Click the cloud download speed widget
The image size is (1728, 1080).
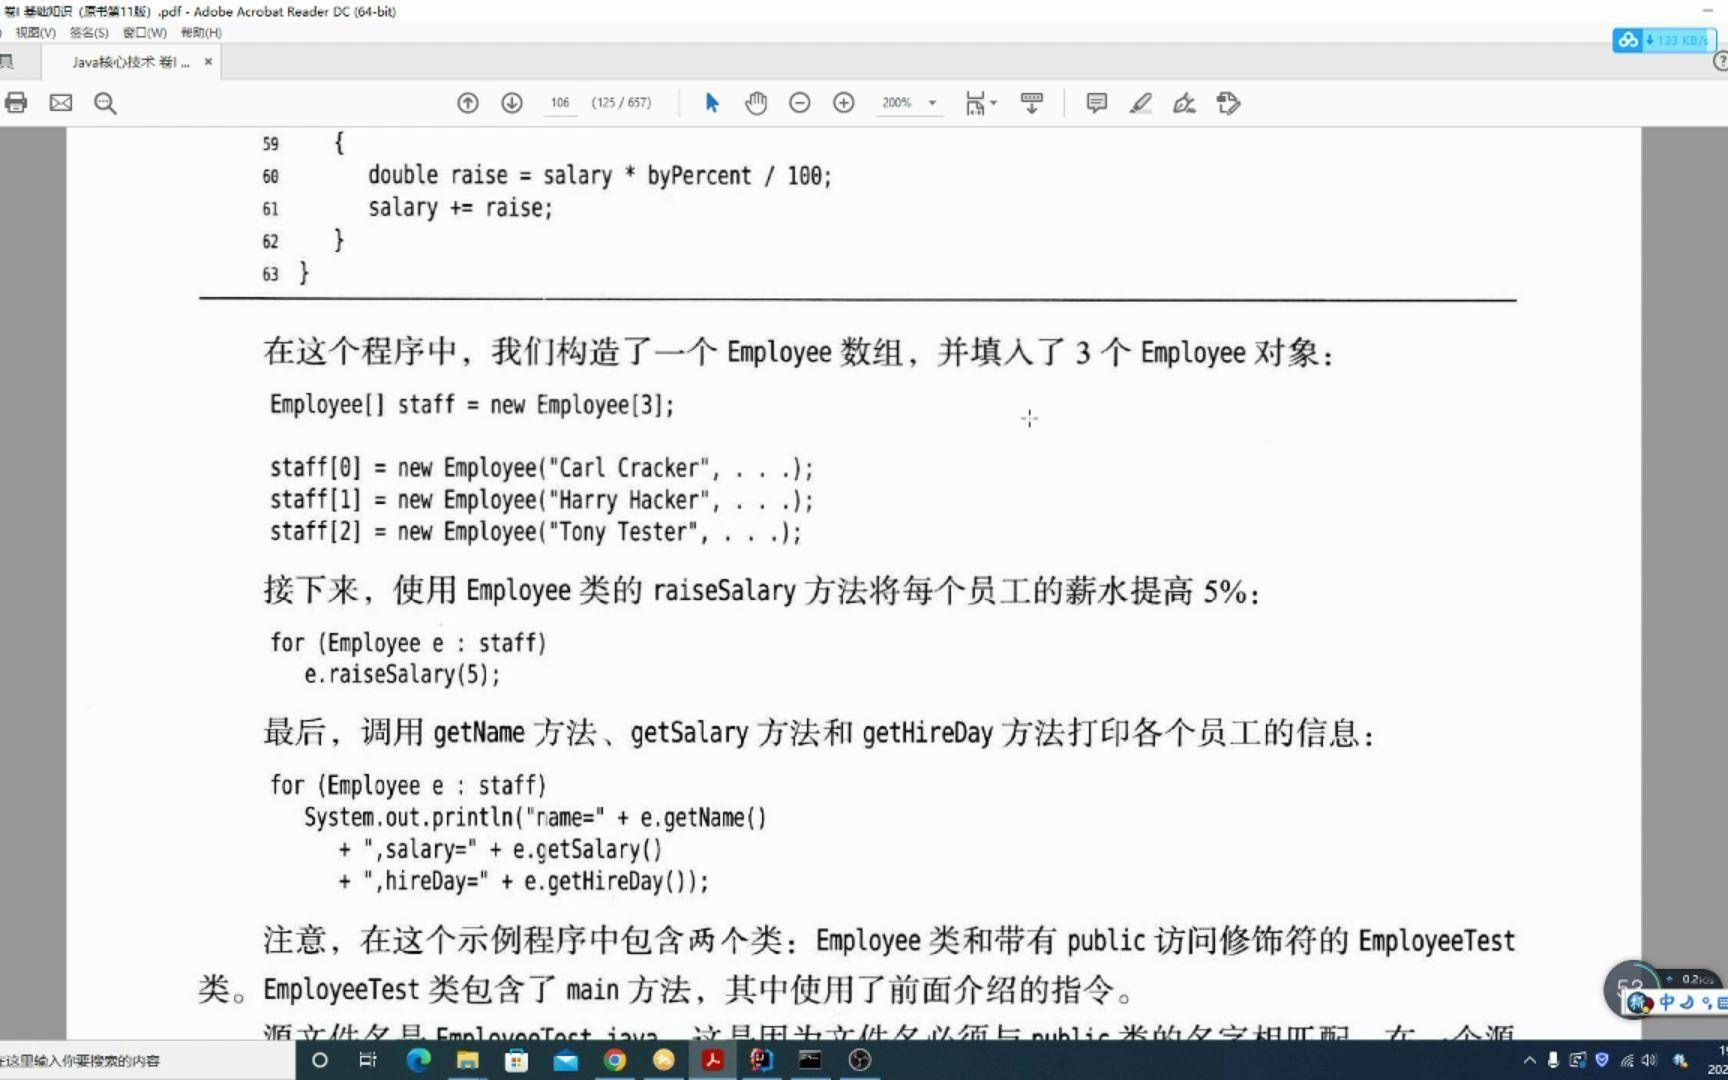pyautogui.click(x=1664, y=40)
